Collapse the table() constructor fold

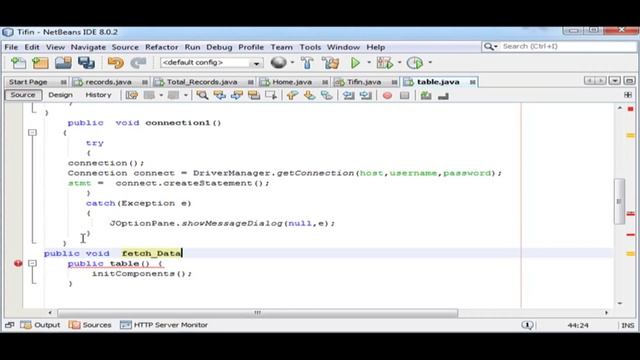(x=32, y=263)
